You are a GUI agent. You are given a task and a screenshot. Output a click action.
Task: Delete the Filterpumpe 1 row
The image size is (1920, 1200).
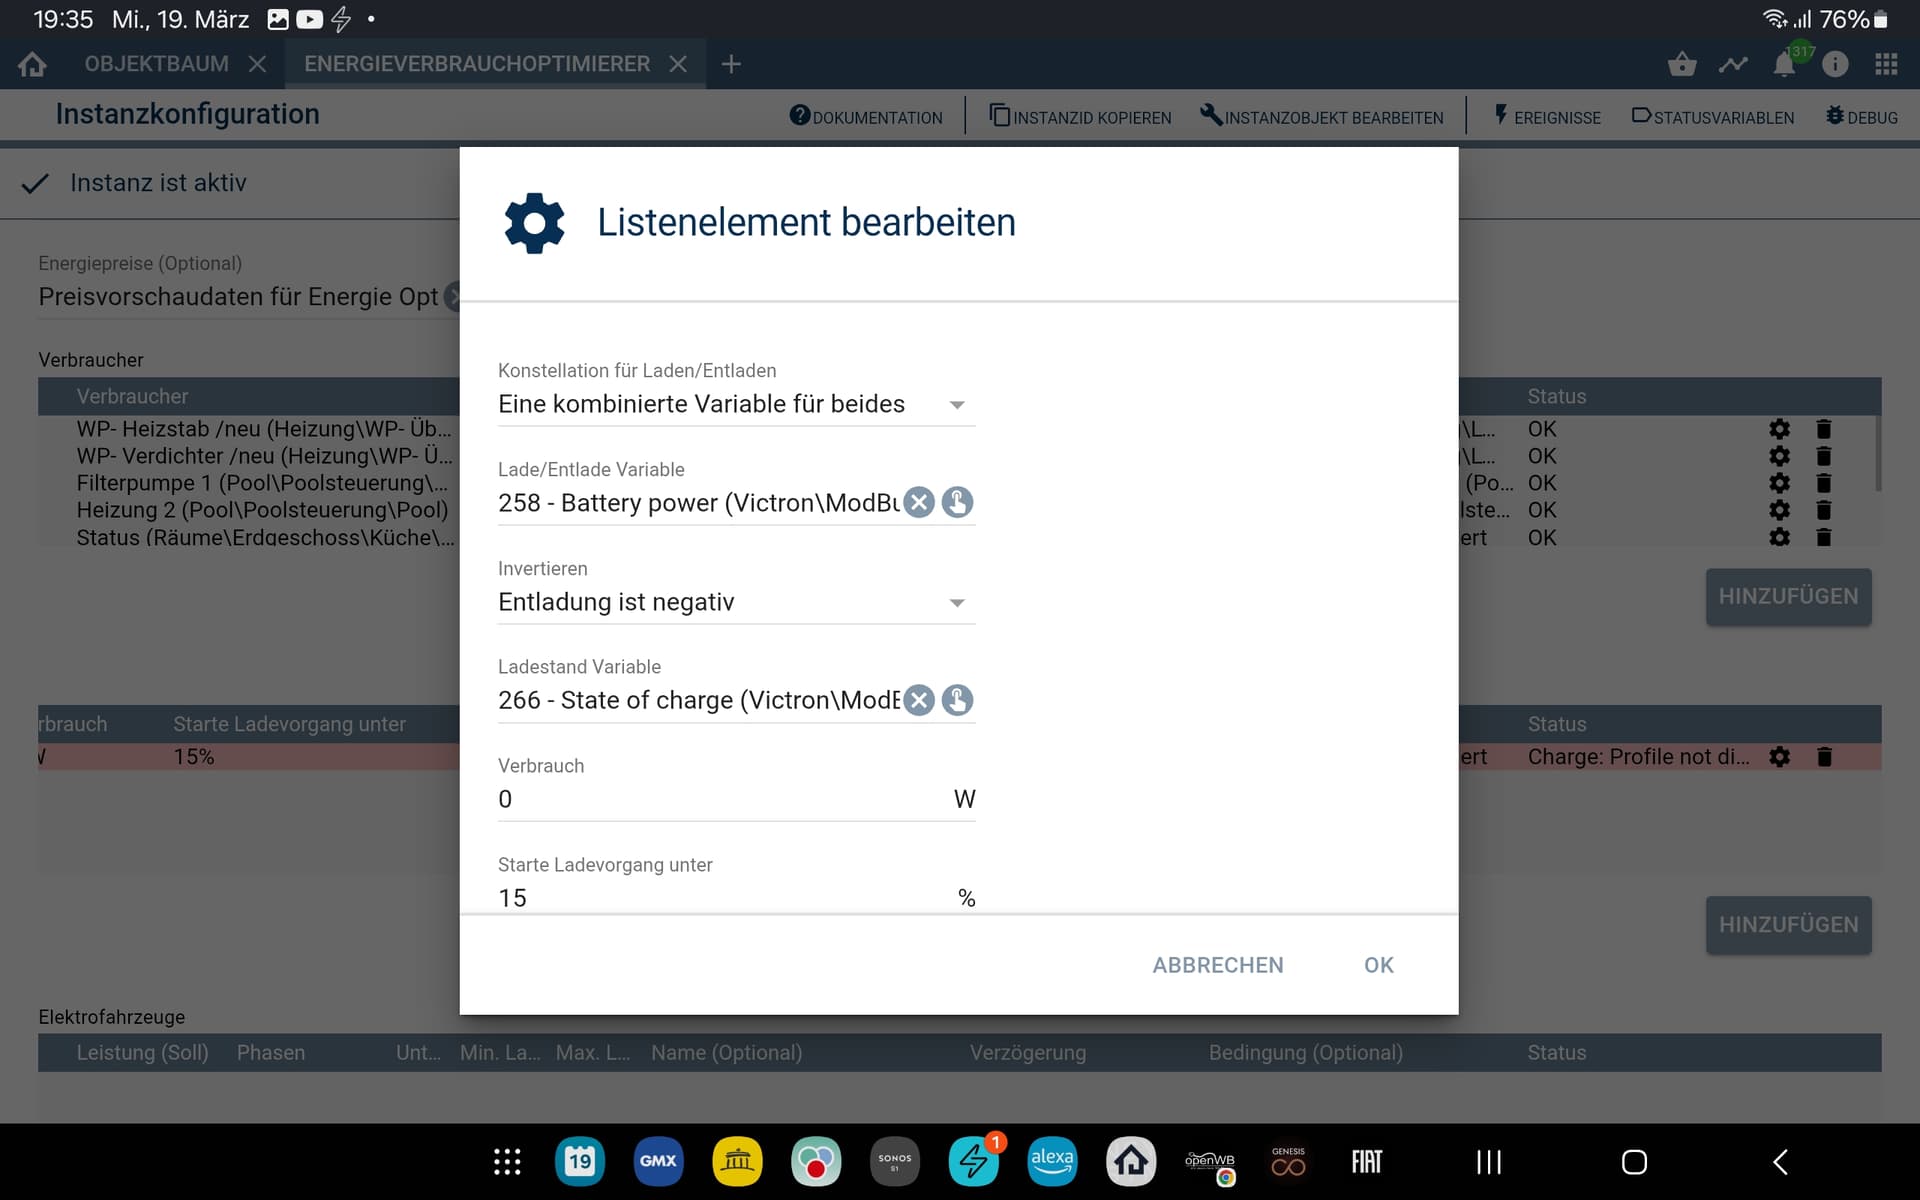click(x=1823, y=483)
